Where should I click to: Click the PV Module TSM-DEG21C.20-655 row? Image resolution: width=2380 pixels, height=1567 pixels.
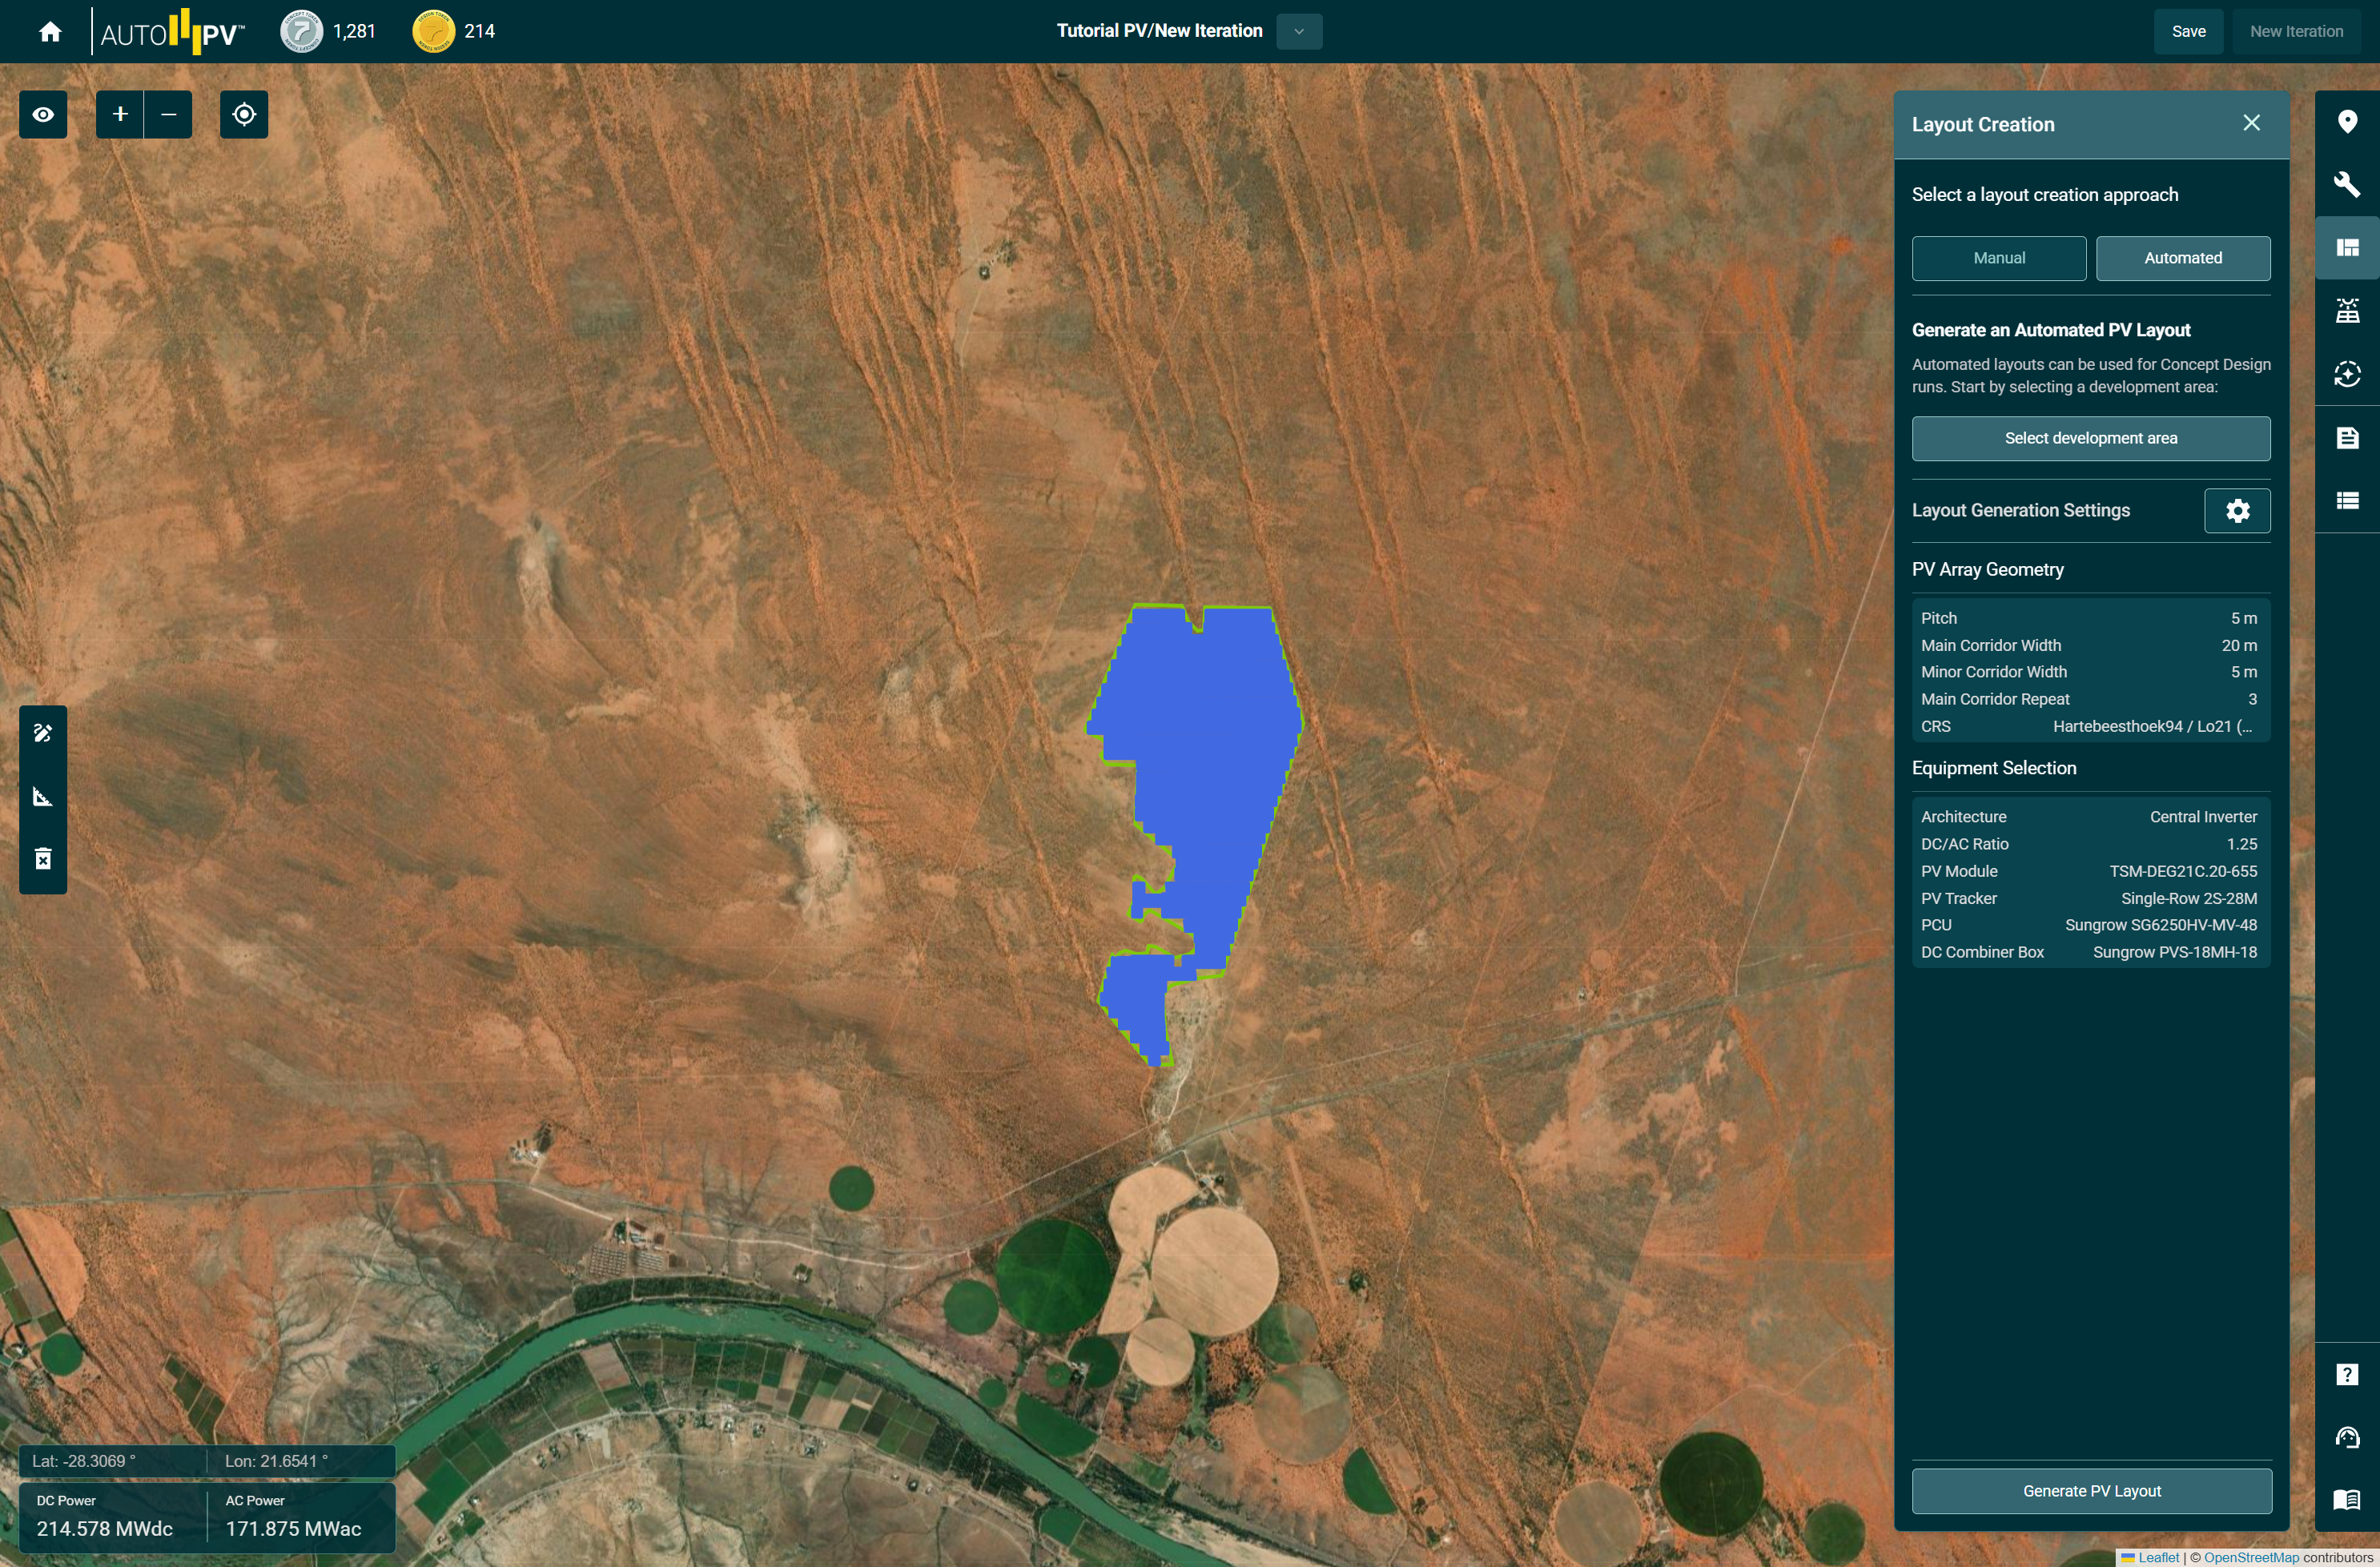click(2089, 872)
